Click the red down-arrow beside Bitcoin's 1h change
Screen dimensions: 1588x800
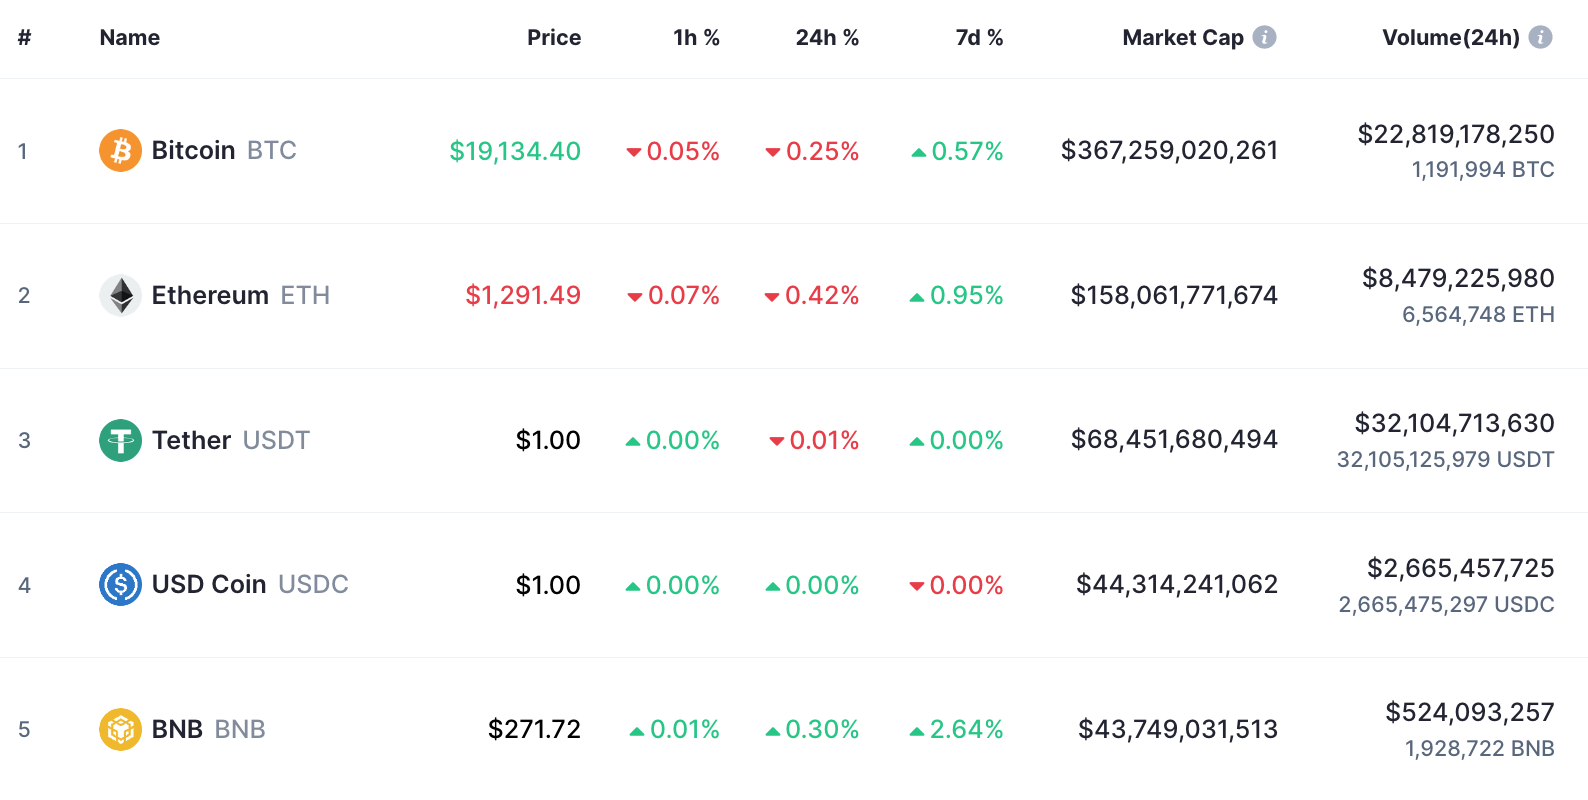point(635,152)
